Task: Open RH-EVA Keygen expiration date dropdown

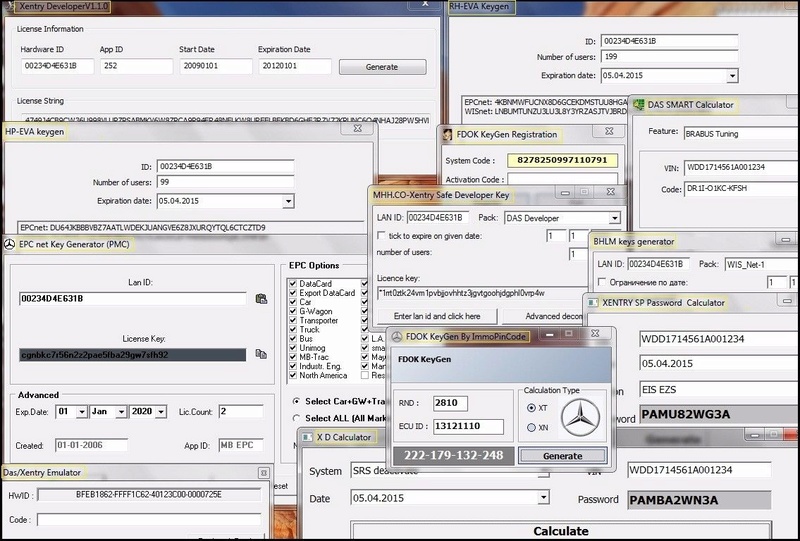Action: pyautogui.click(x=732, y=76)
